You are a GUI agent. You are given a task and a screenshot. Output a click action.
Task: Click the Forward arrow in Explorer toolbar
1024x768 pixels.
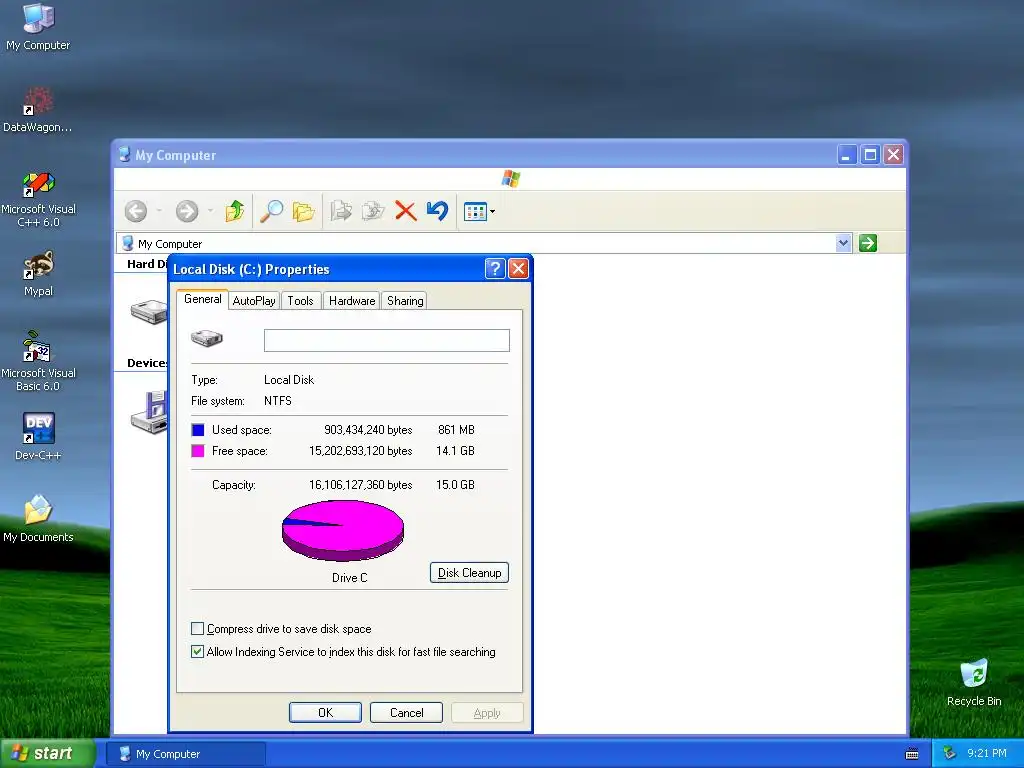tap(187, 211)
